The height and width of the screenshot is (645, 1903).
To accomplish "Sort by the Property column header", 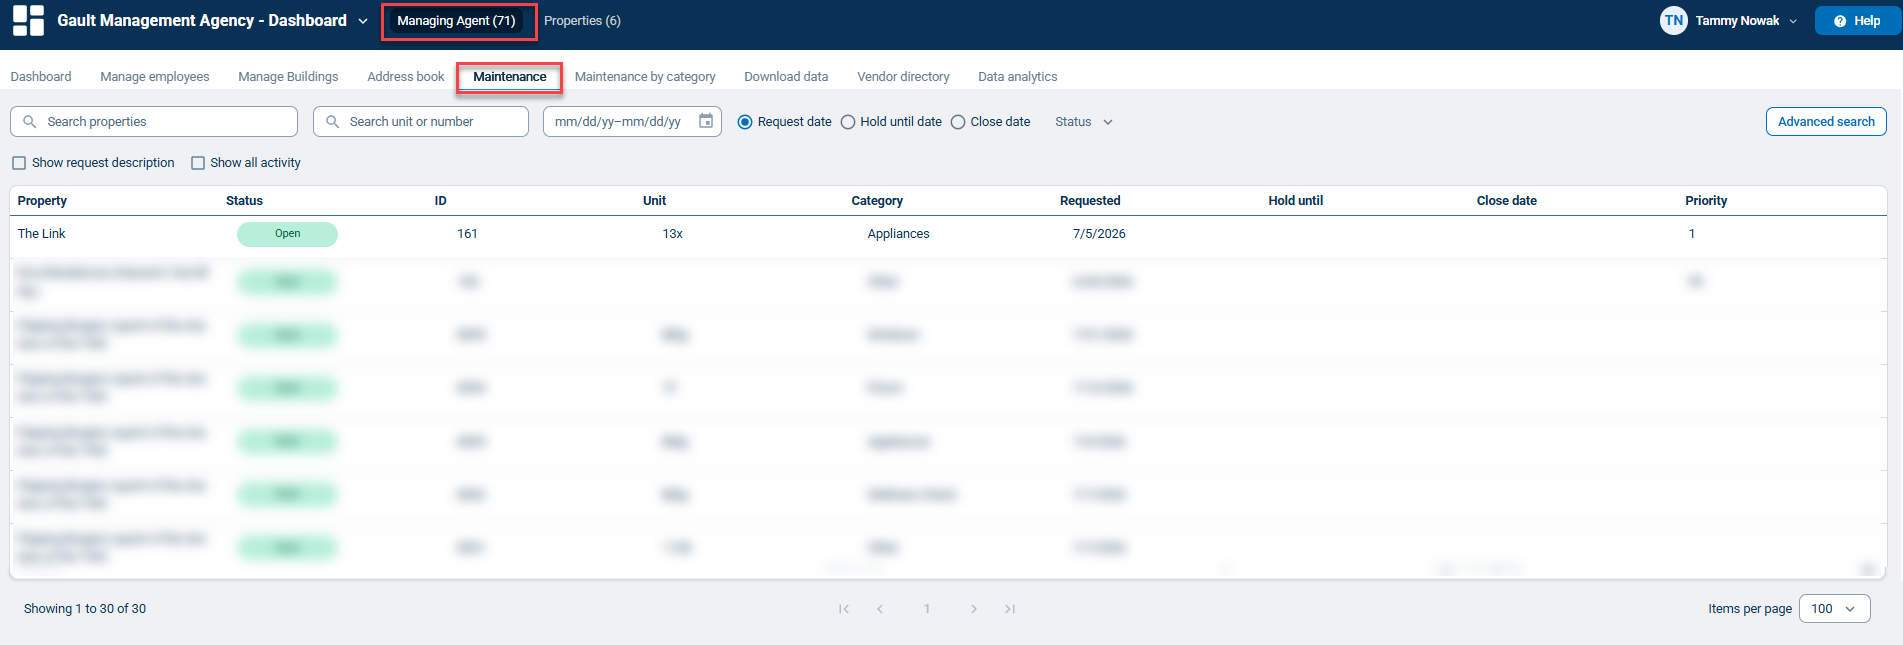I will point(42,201).
